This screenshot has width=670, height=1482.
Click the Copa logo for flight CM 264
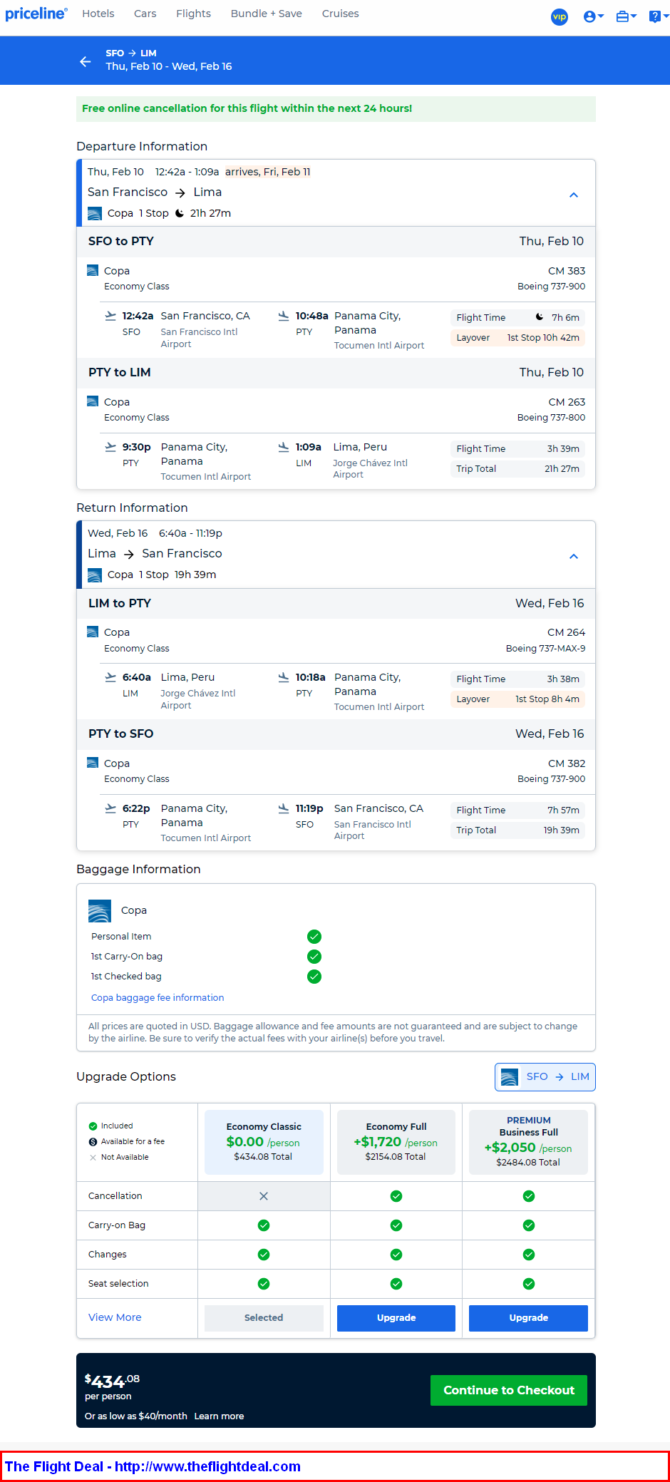coord(93,632)
